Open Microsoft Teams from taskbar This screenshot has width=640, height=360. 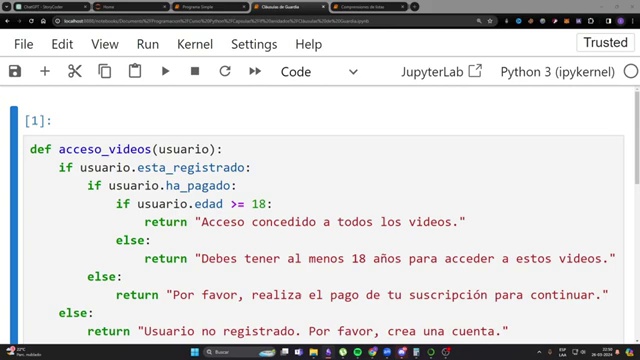coord(299,352)
